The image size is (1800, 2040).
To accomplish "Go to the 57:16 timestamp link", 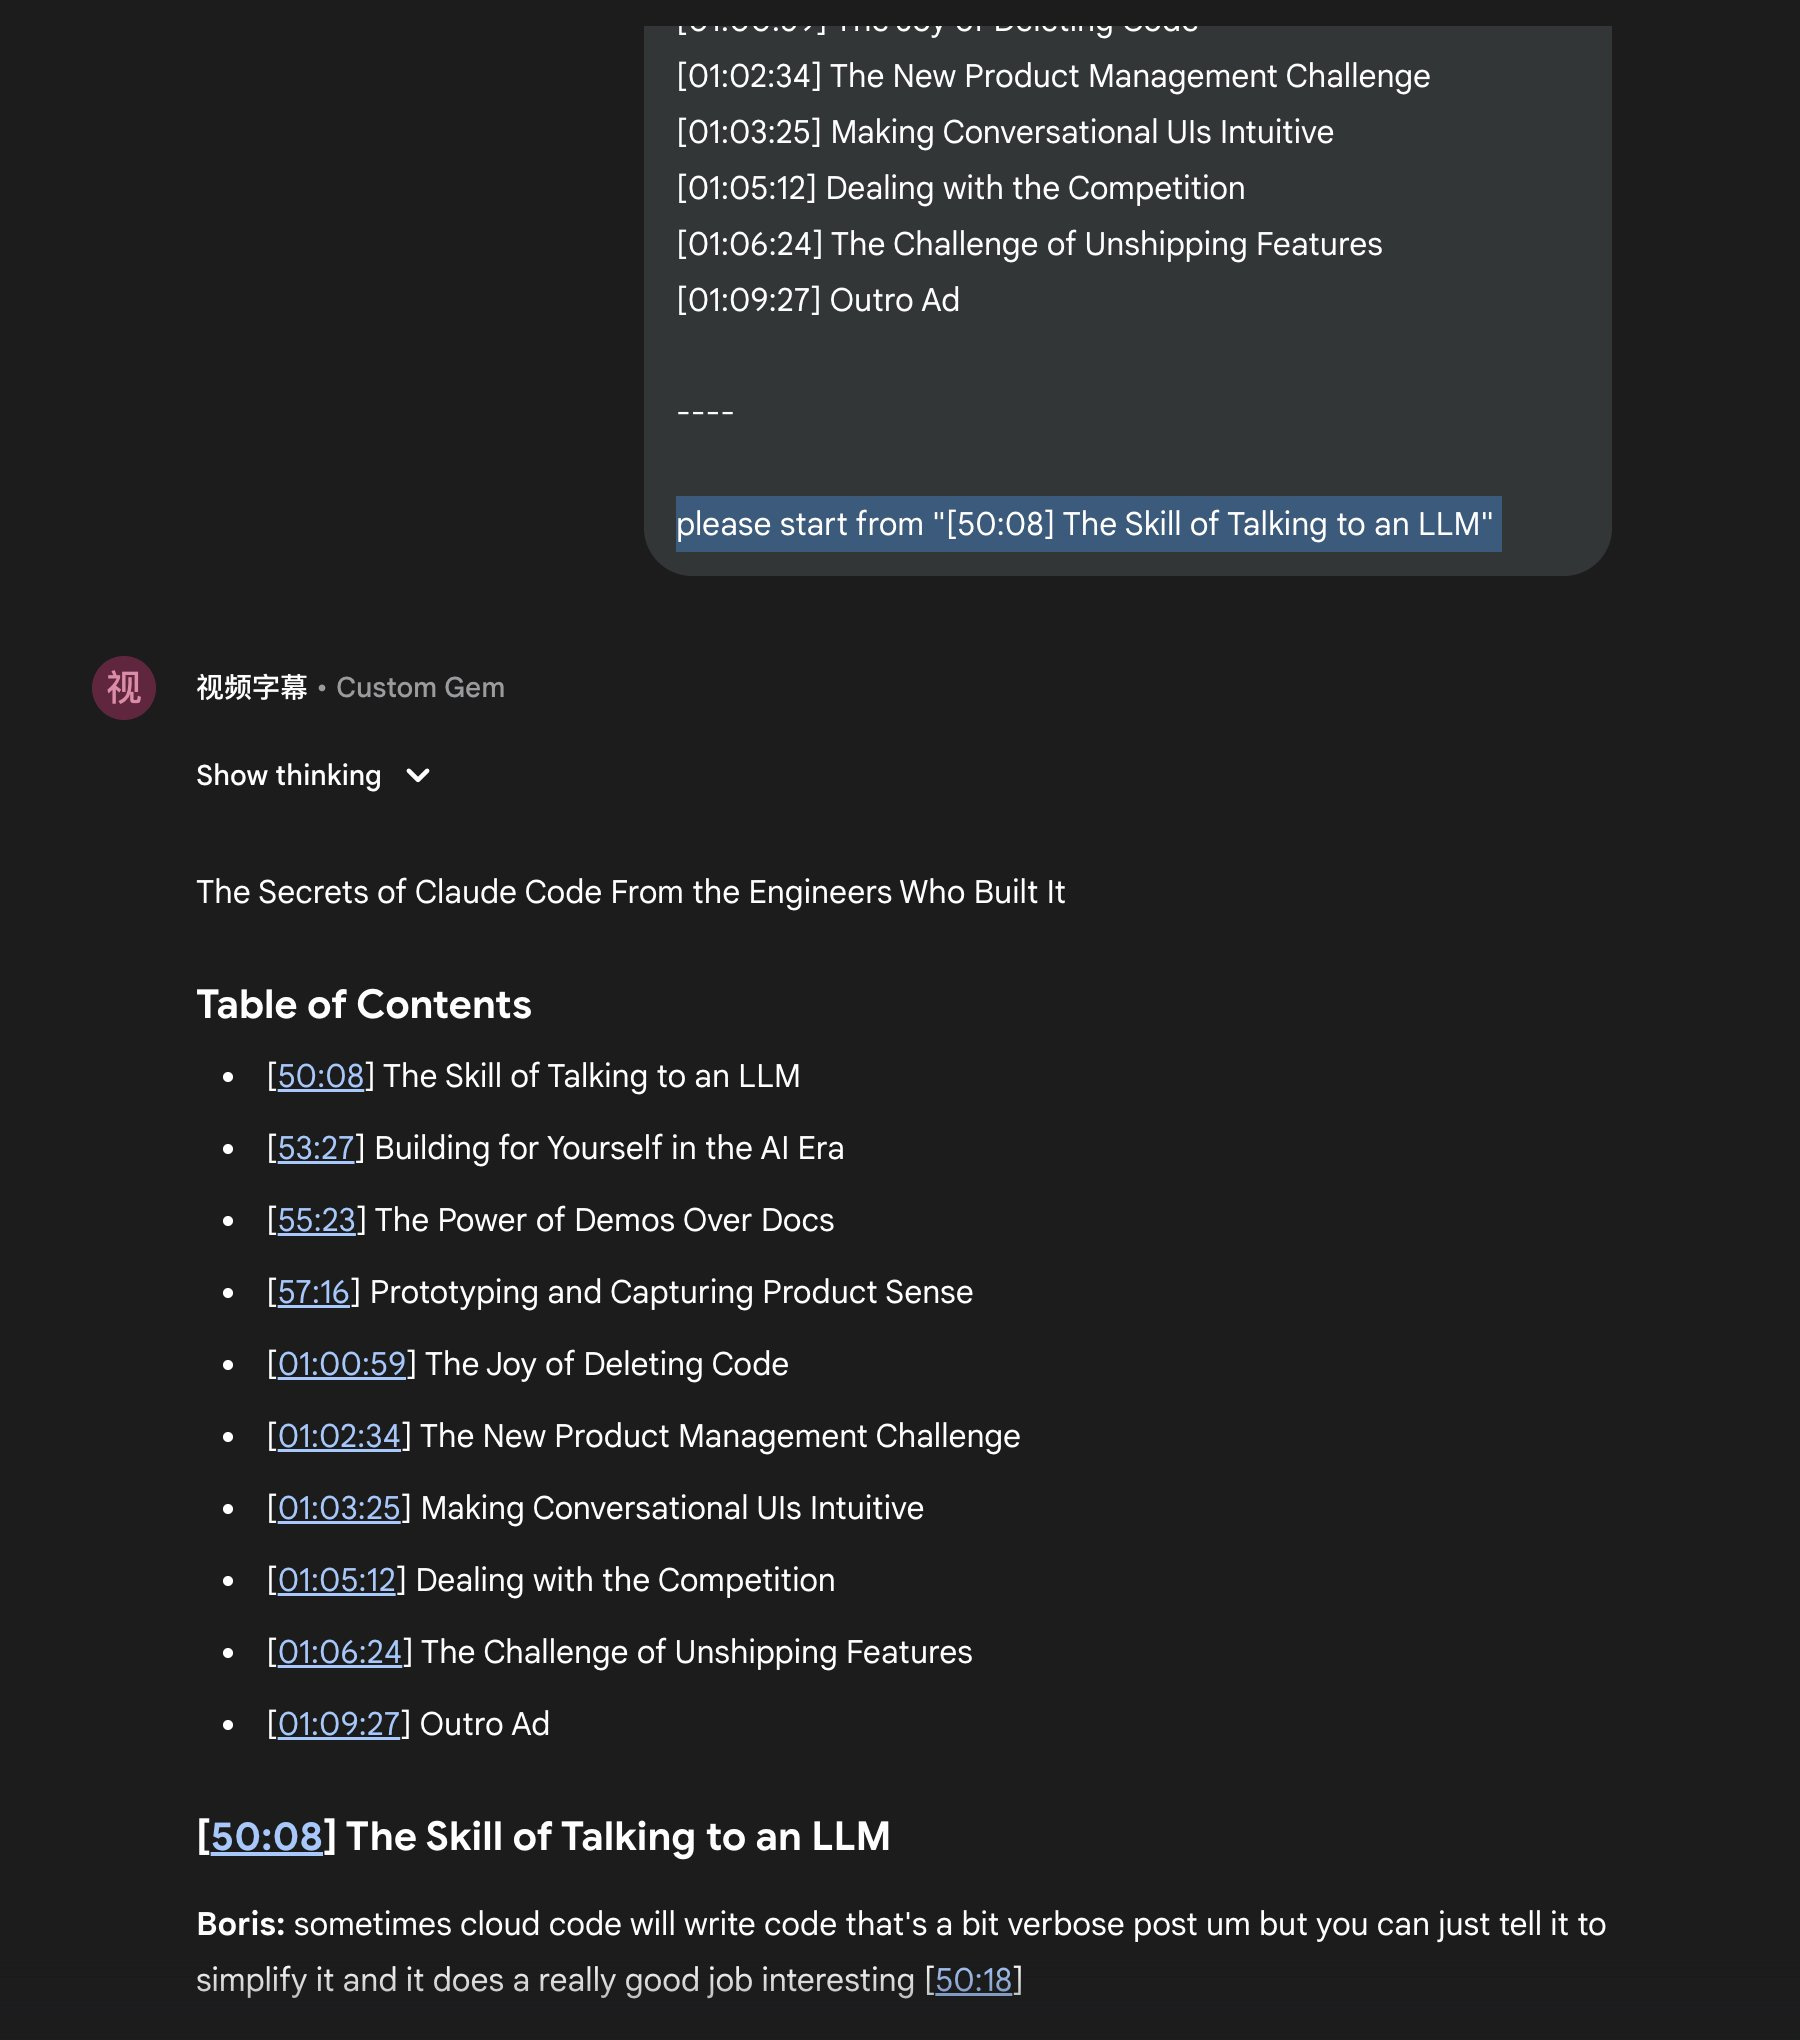I will pos(313,1292).
